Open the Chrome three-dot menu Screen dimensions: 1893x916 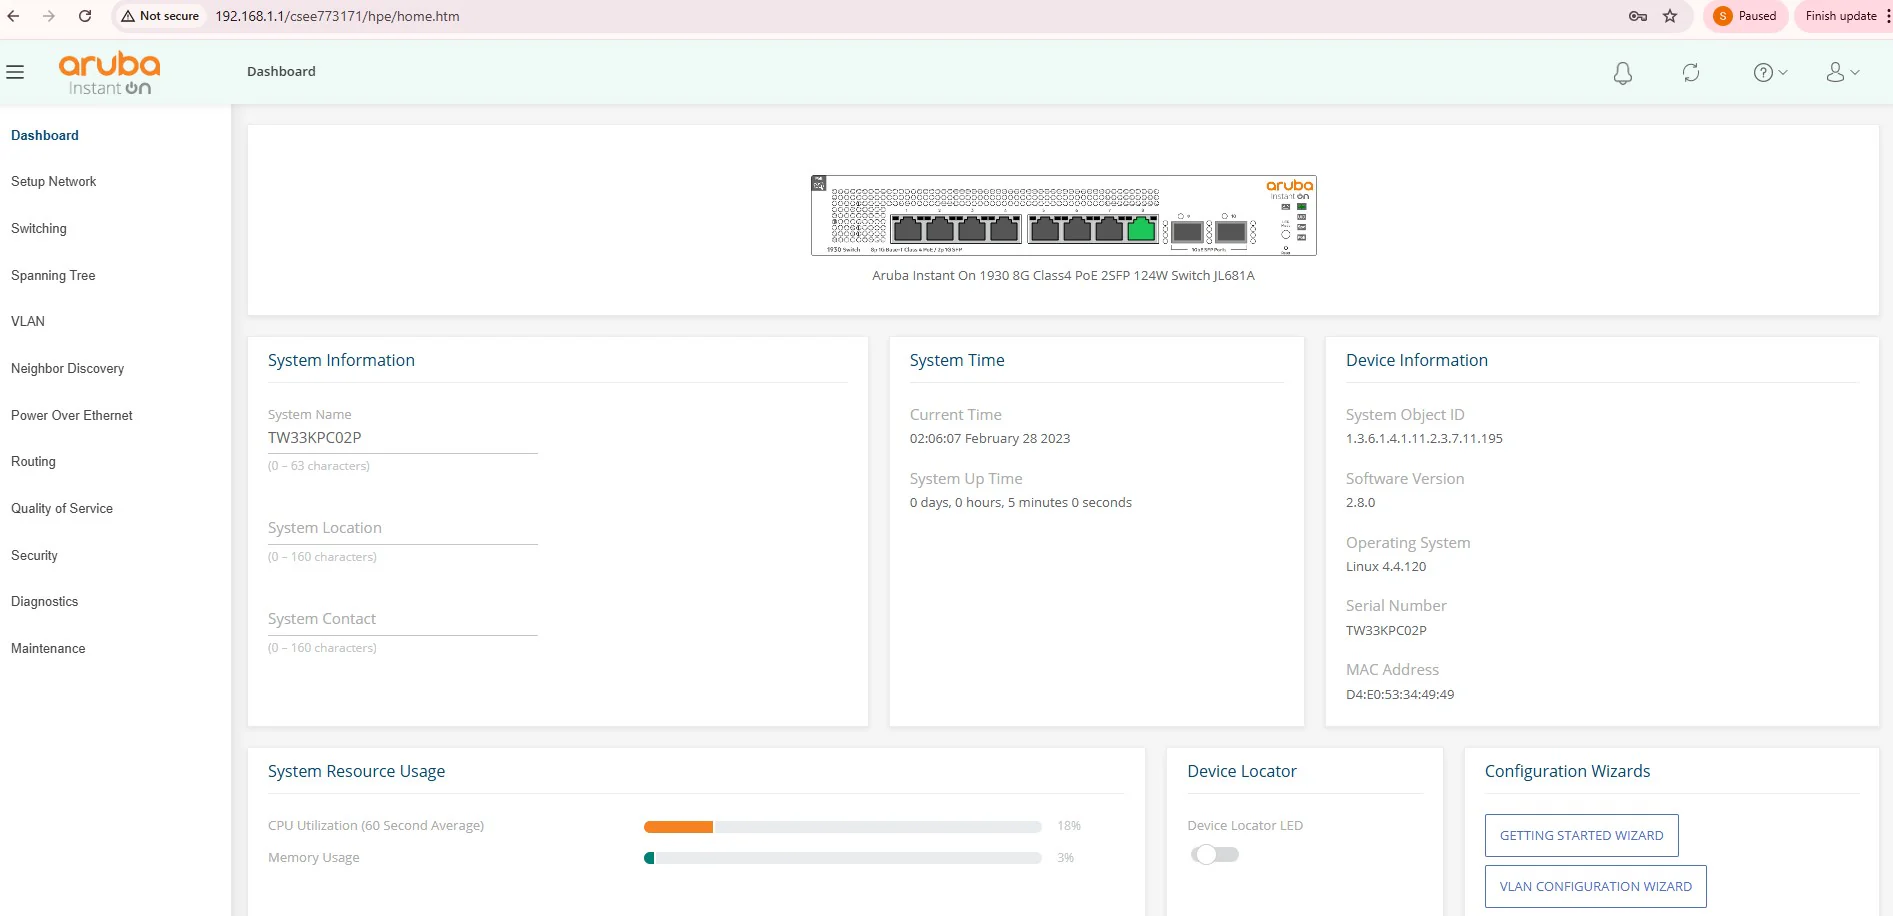pyautogui.click(x=1888, y=16)
